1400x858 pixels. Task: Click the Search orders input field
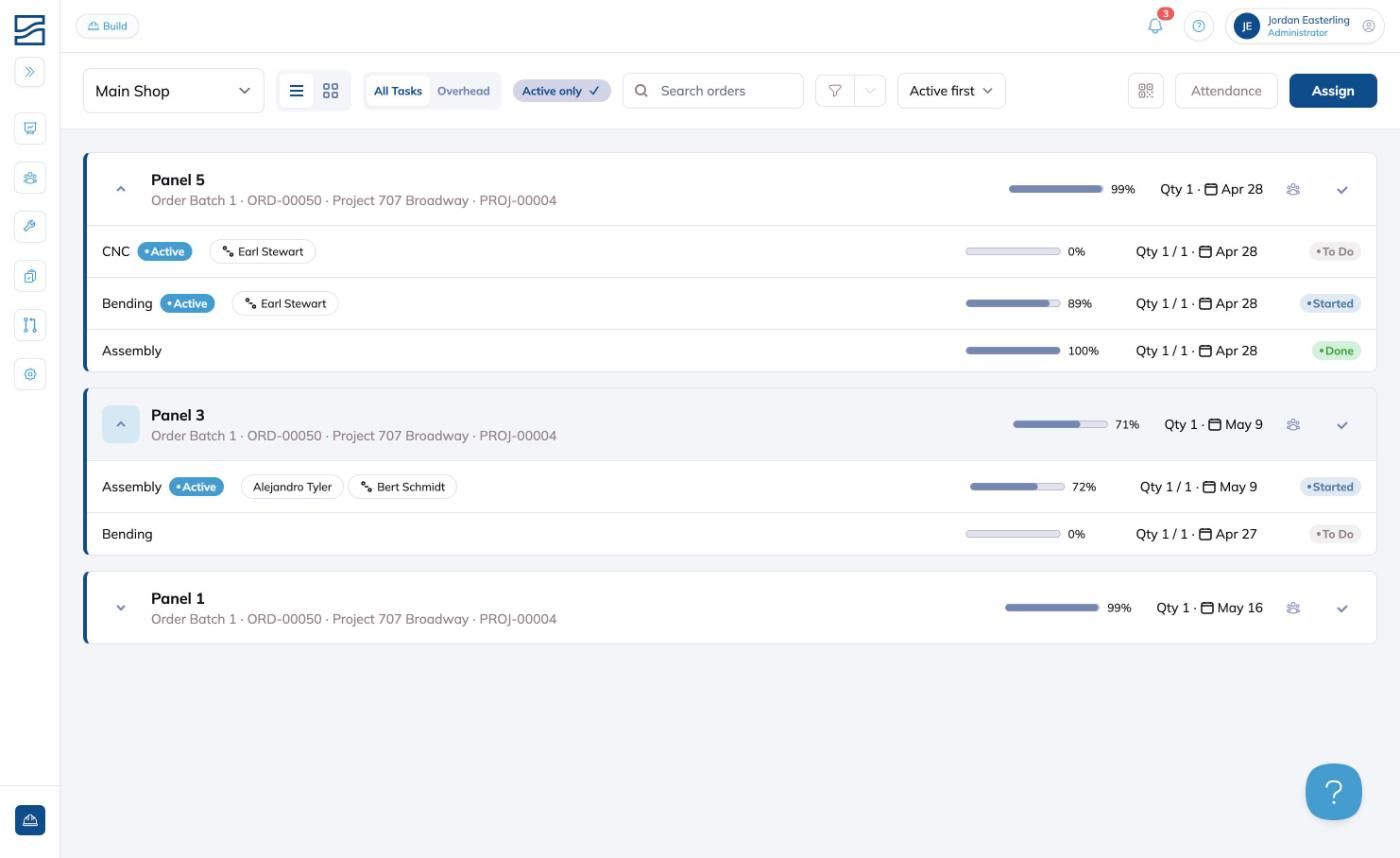[x=713, y=91]
